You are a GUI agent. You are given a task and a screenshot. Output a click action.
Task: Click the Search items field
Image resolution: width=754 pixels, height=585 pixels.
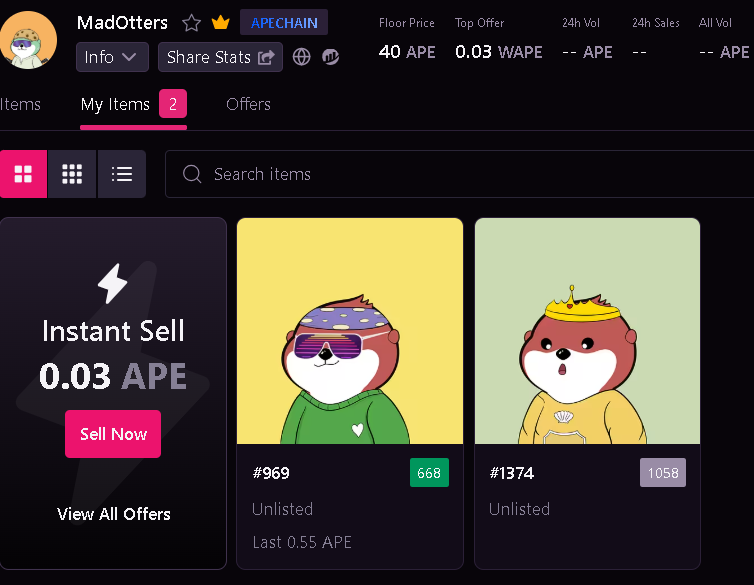(x=459, y=174)
